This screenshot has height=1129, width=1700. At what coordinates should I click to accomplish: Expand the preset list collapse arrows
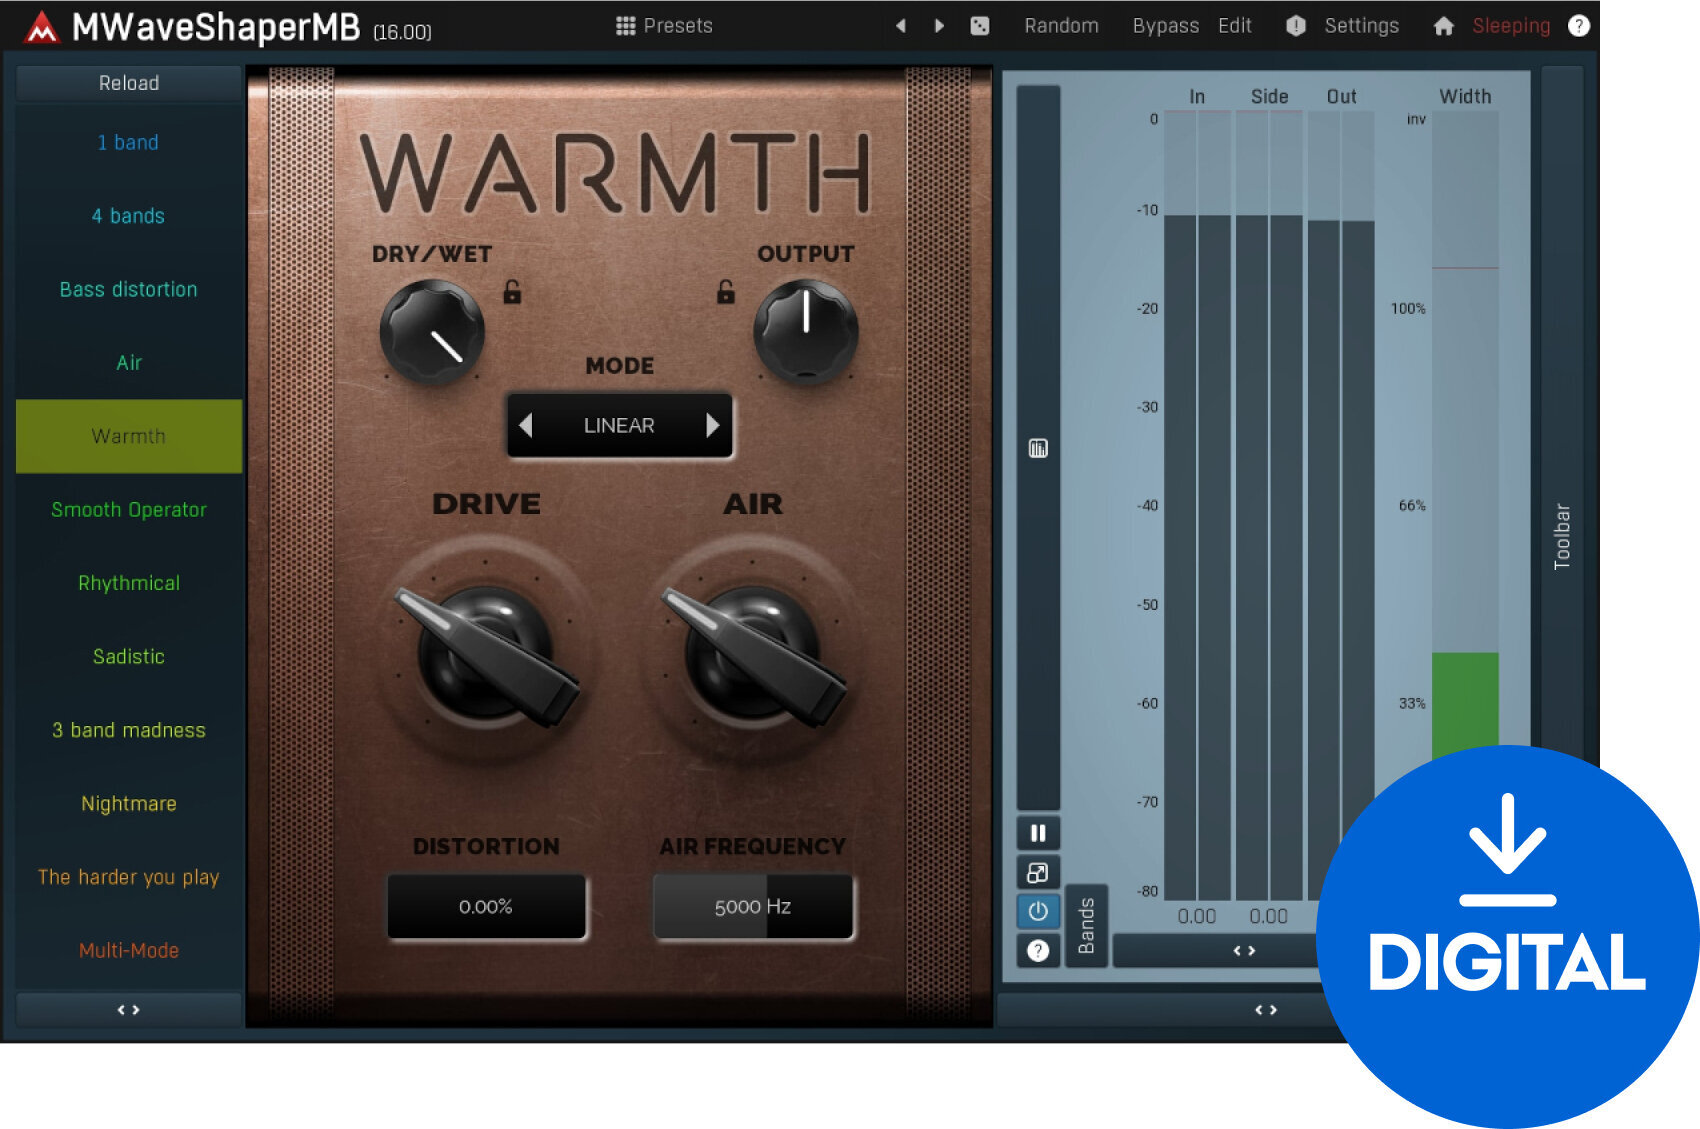tap(129, 1010)
